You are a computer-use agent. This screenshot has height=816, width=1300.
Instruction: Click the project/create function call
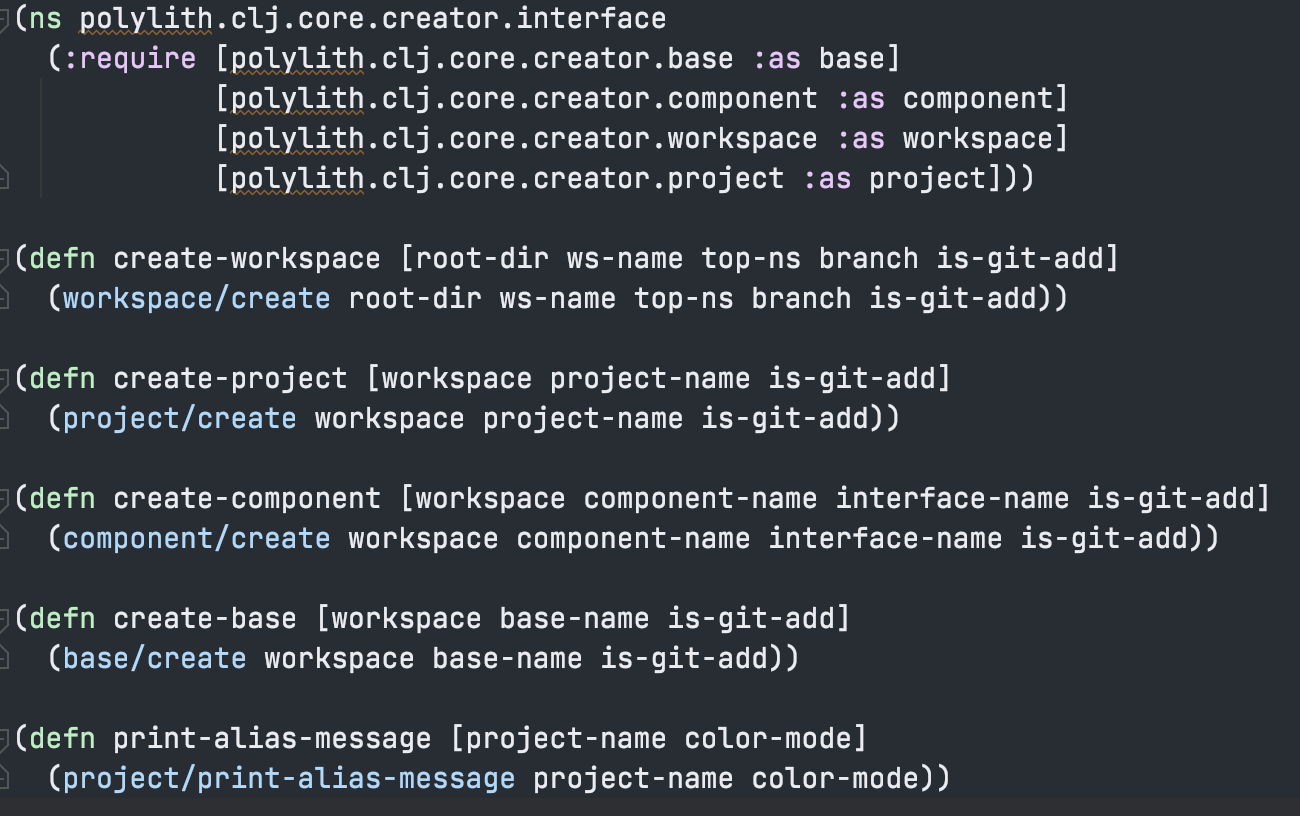[180, 418]
